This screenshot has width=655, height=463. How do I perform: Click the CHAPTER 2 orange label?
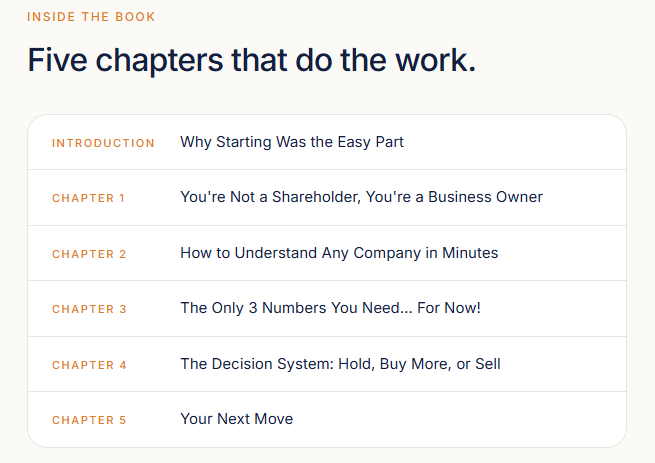pyautogui.click(x=89, y=254)
